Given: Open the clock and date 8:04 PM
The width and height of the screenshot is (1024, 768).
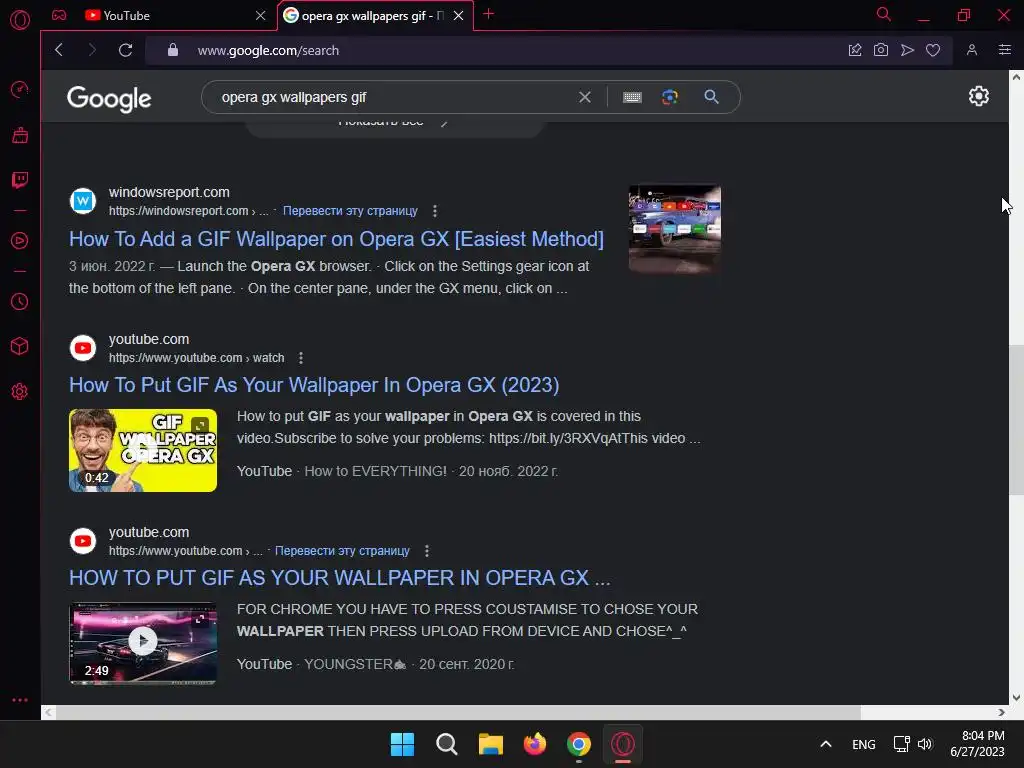Looking at the screenshot, I should point(978,744).
